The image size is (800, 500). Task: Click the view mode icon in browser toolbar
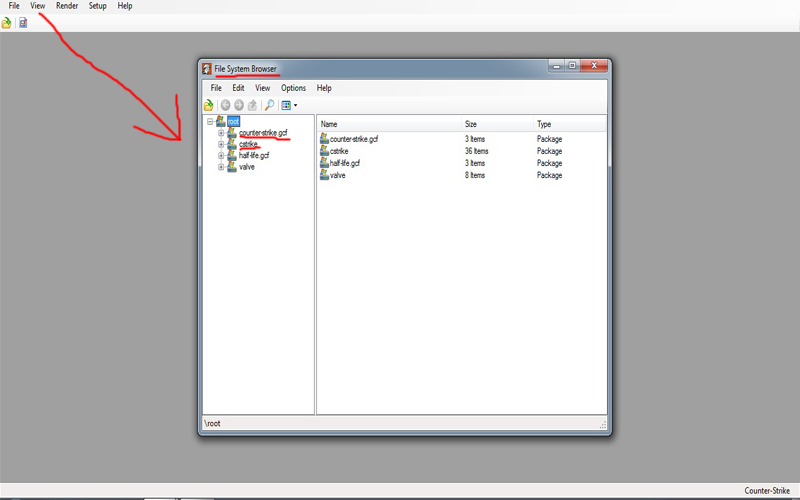pos(286,105)
